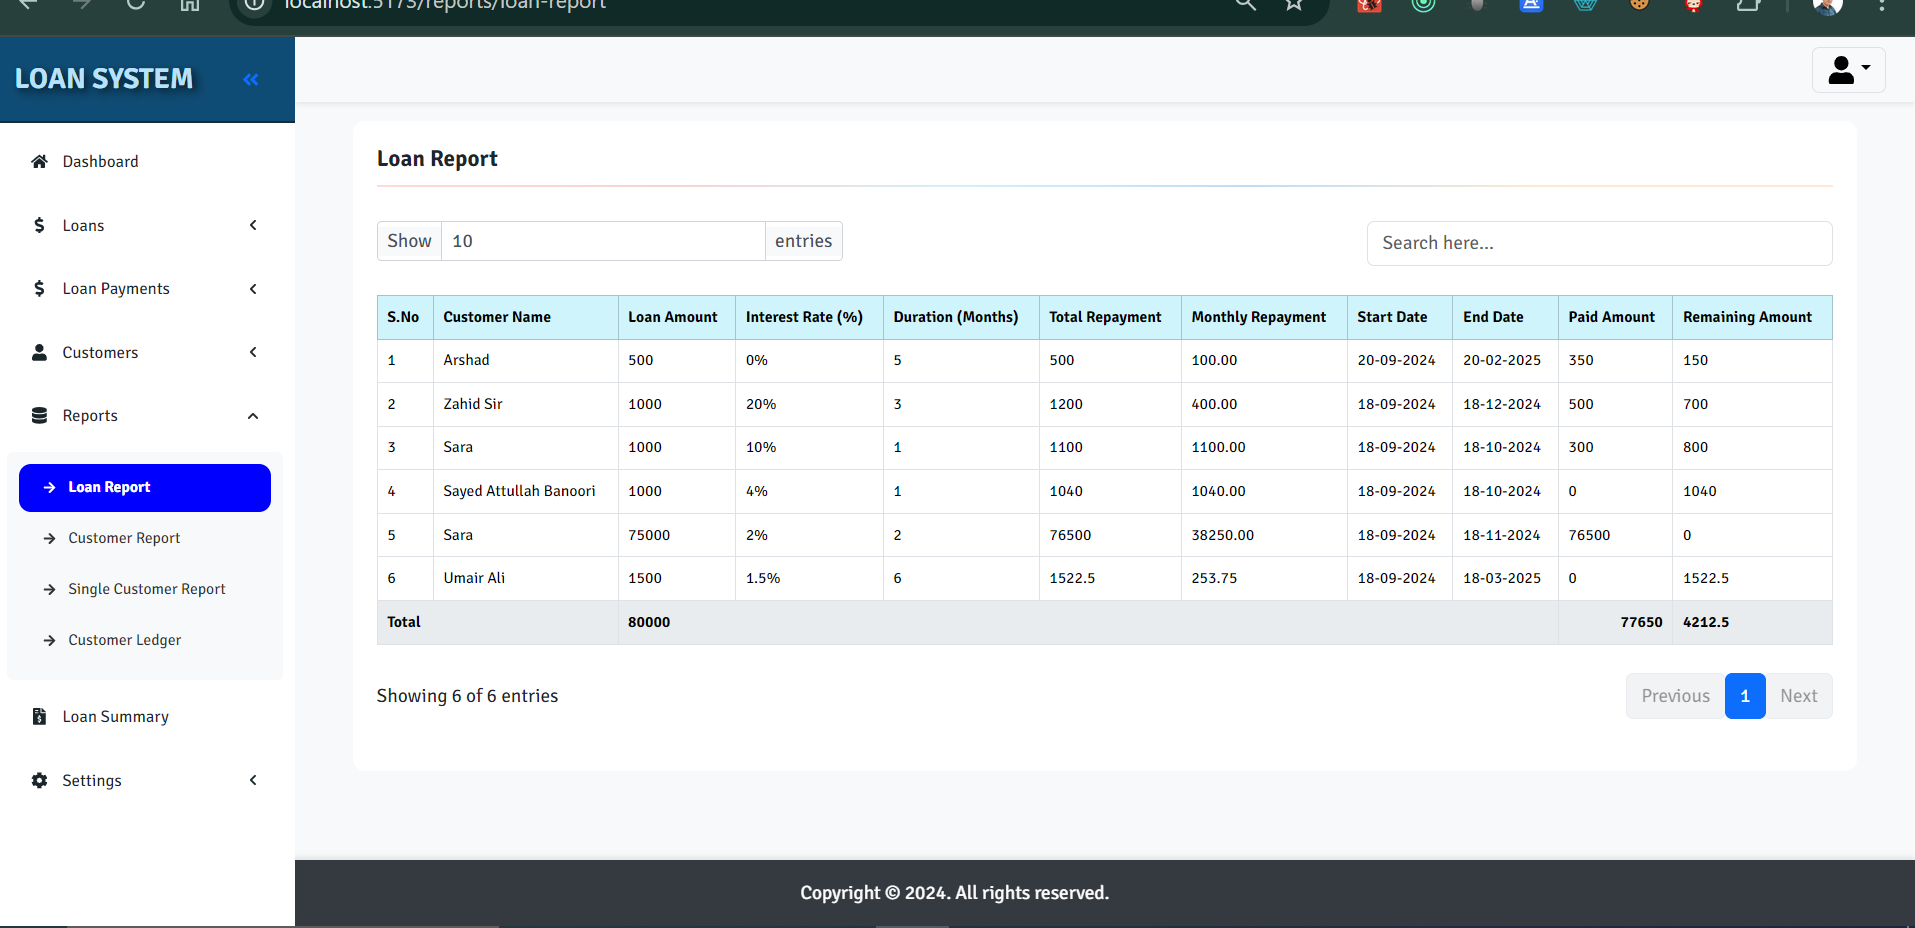Click the Loans dollar icon
Screen dimensions: 1915x928
(39, 225)
